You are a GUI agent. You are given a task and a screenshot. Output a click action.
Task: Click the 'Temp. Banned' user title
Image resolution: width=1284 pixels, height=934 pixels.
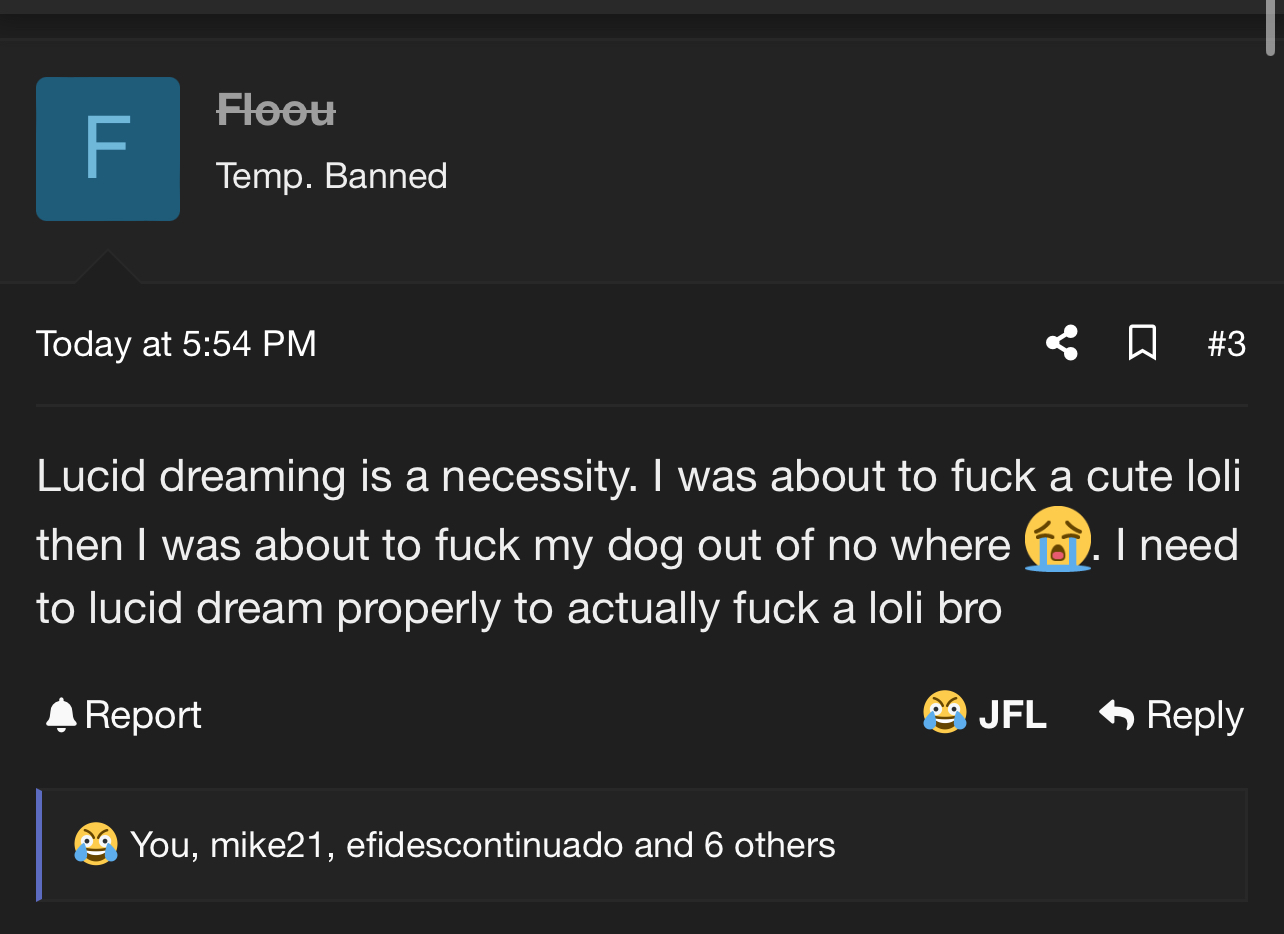pos(331,176)
